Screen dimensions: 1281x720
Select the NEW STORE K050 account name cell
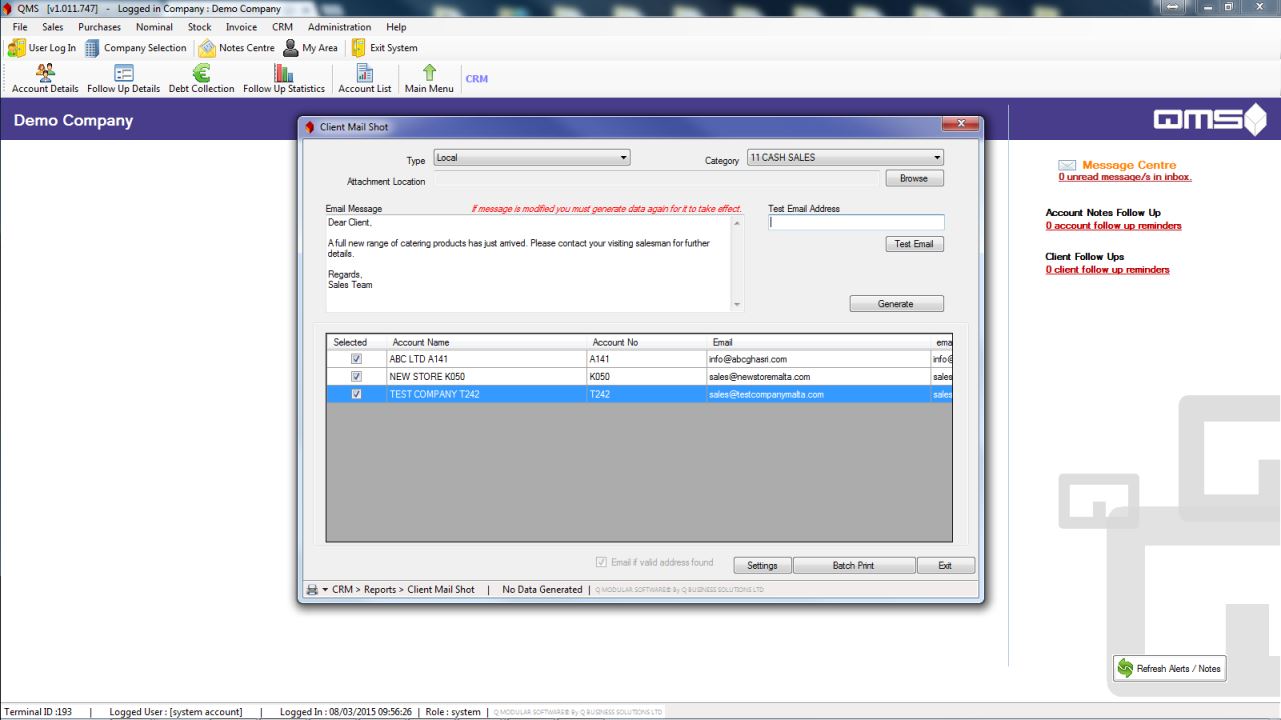point(486,377)
